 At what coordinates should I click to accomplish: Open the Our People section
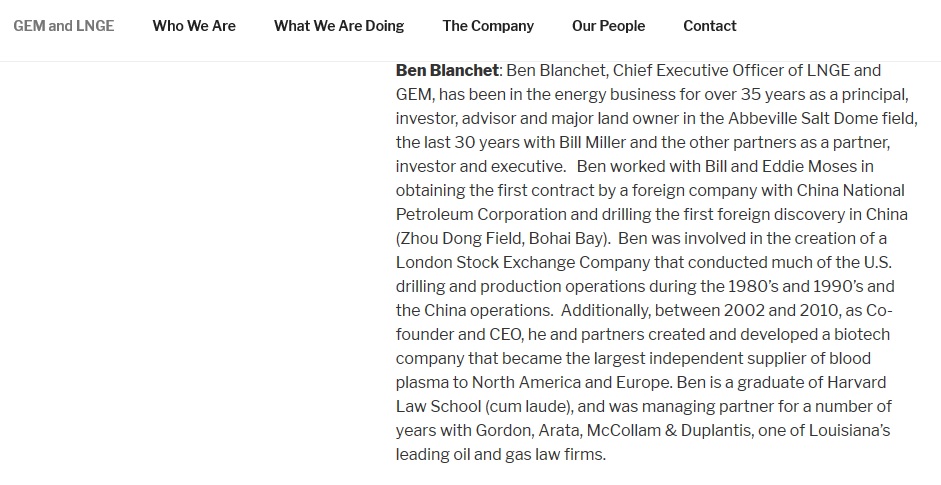pyautogui.click(x=608, y=26)
